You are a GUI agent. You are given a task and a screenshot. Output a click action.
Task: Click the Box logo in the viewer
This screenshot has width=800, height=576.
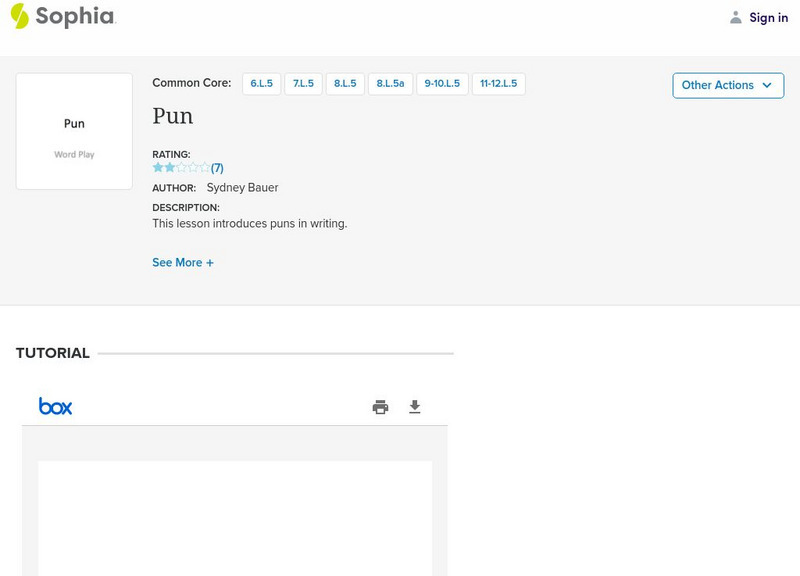(x=55, y=406)
